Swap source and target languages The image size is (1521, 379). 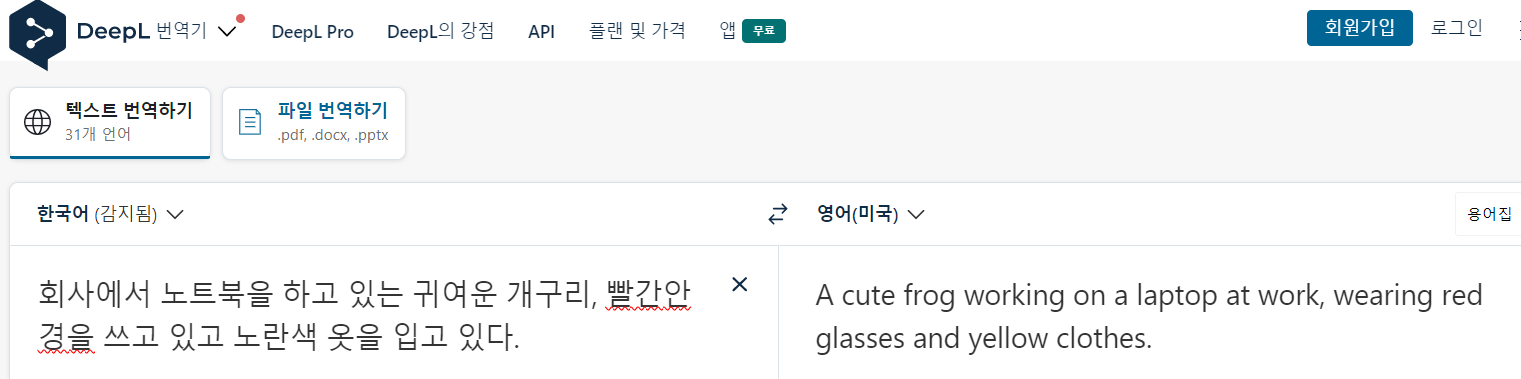point(777,214)
